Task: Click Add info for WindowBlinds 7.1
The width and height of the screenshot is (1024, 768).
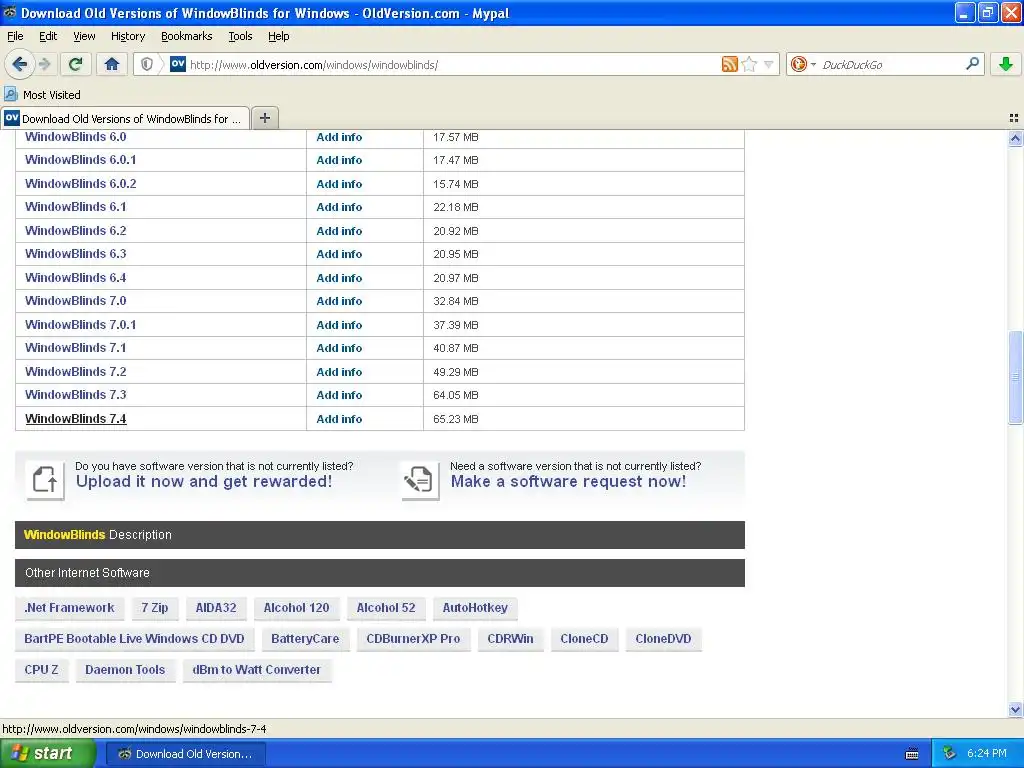Action: click(x=339, y=348)
